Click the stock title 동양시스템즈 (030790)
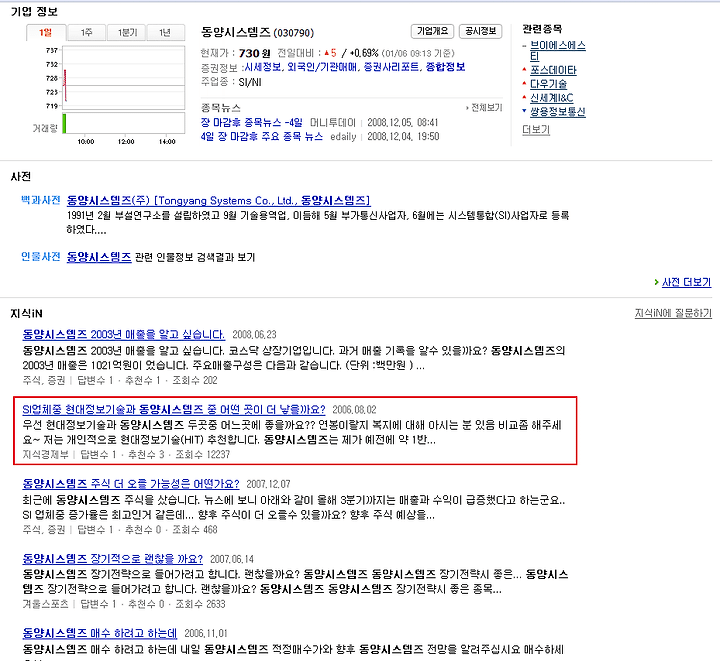Screen dimensions: 720x661 [x=257, y=33]
